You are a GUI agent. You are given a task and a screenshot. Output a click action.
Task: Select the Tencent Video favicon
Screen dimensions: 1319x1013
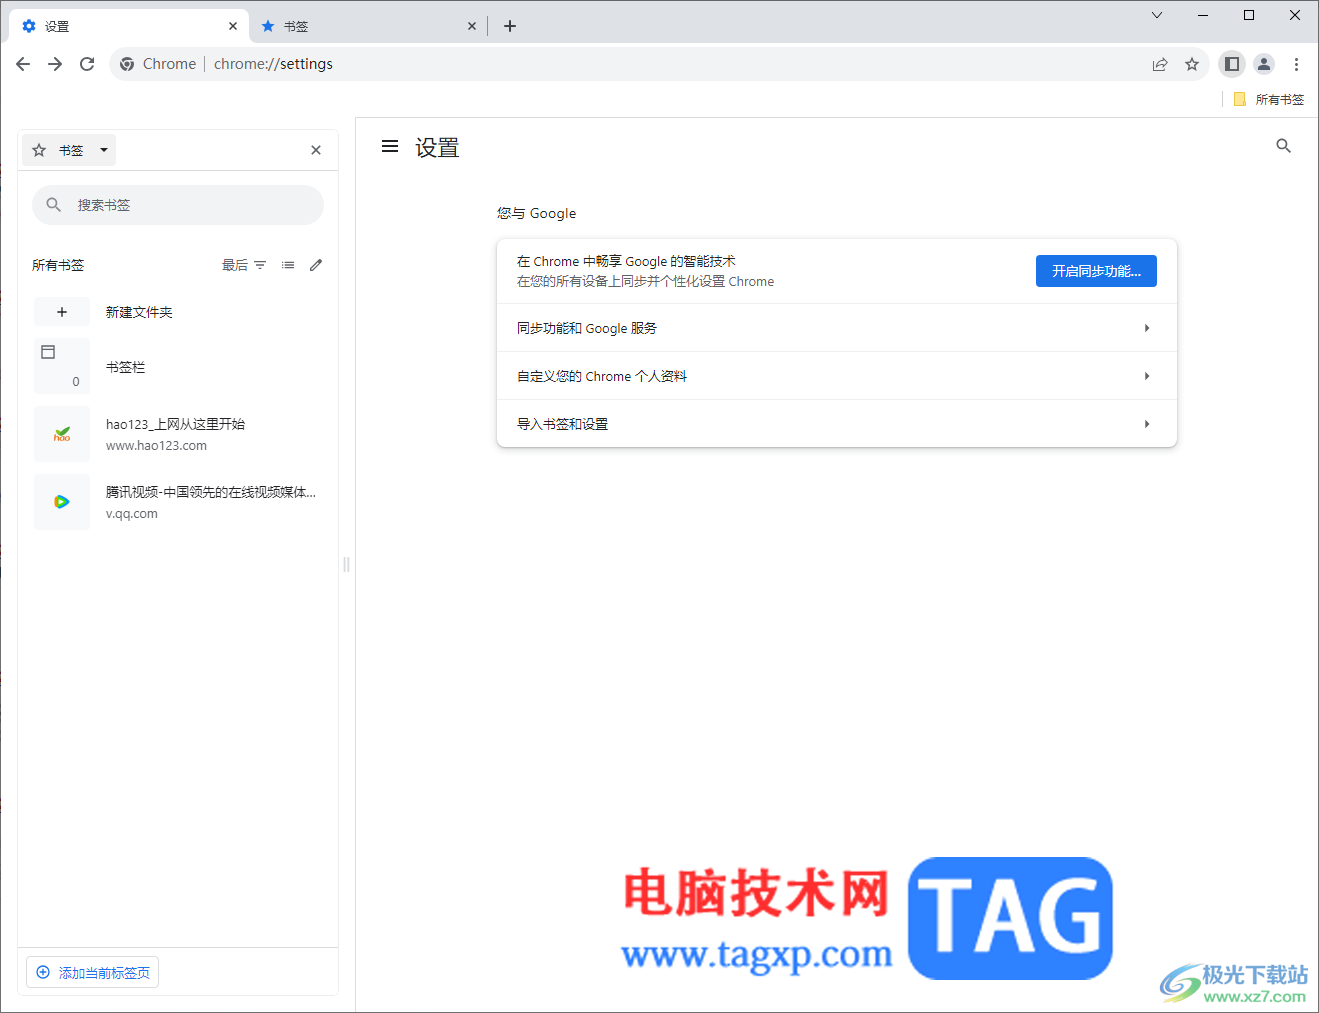tap(62, 502)
